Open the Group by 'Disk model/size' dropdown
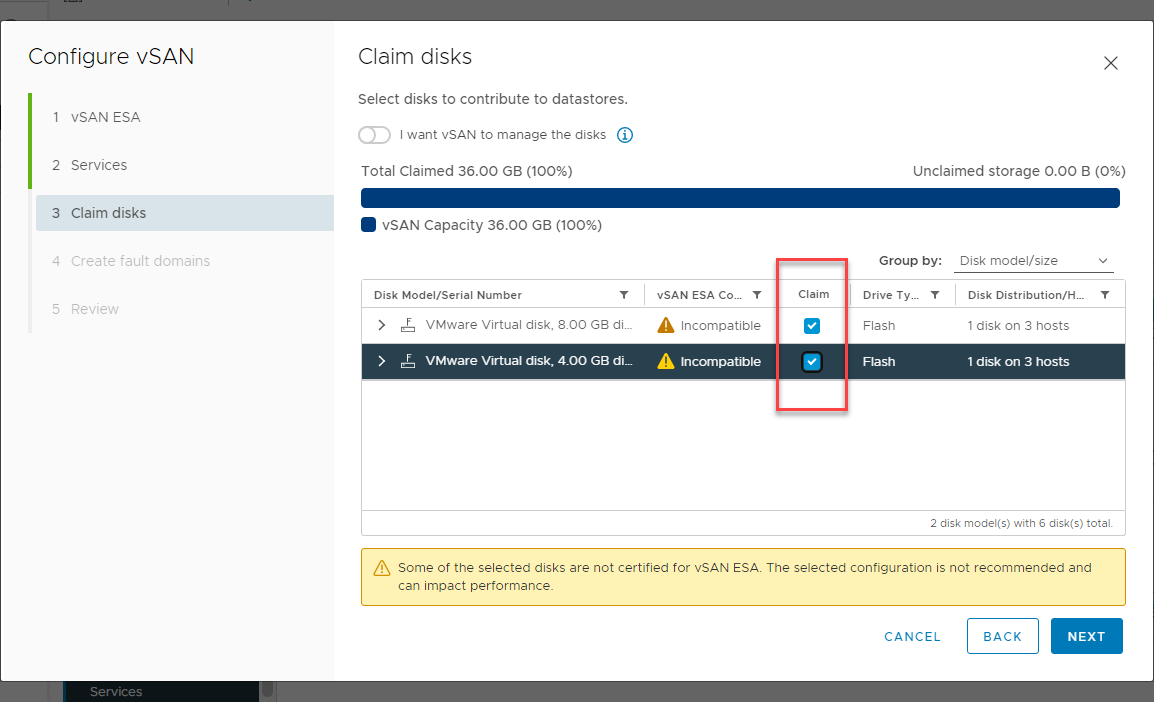 pos(1033,260)
